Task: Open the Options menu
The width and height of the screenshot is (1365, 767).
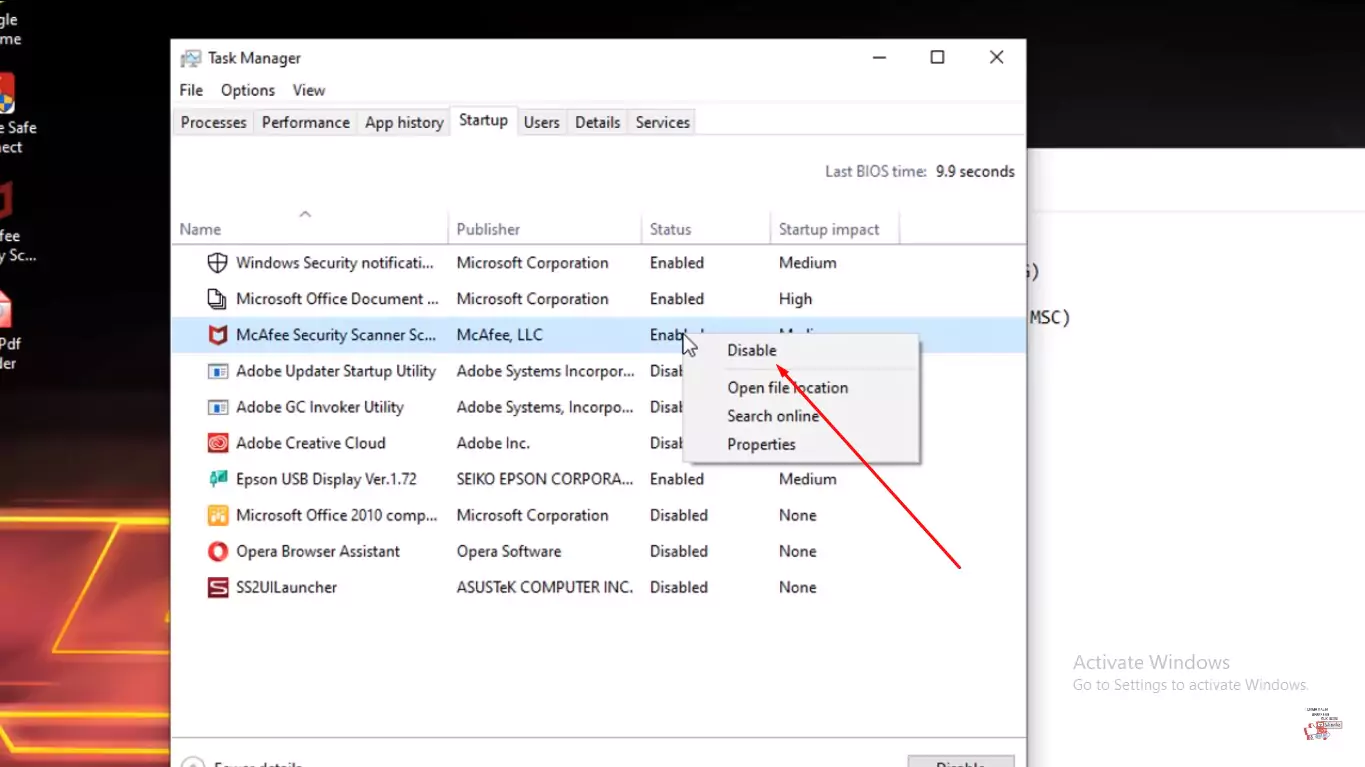Action: click(248, 90)
